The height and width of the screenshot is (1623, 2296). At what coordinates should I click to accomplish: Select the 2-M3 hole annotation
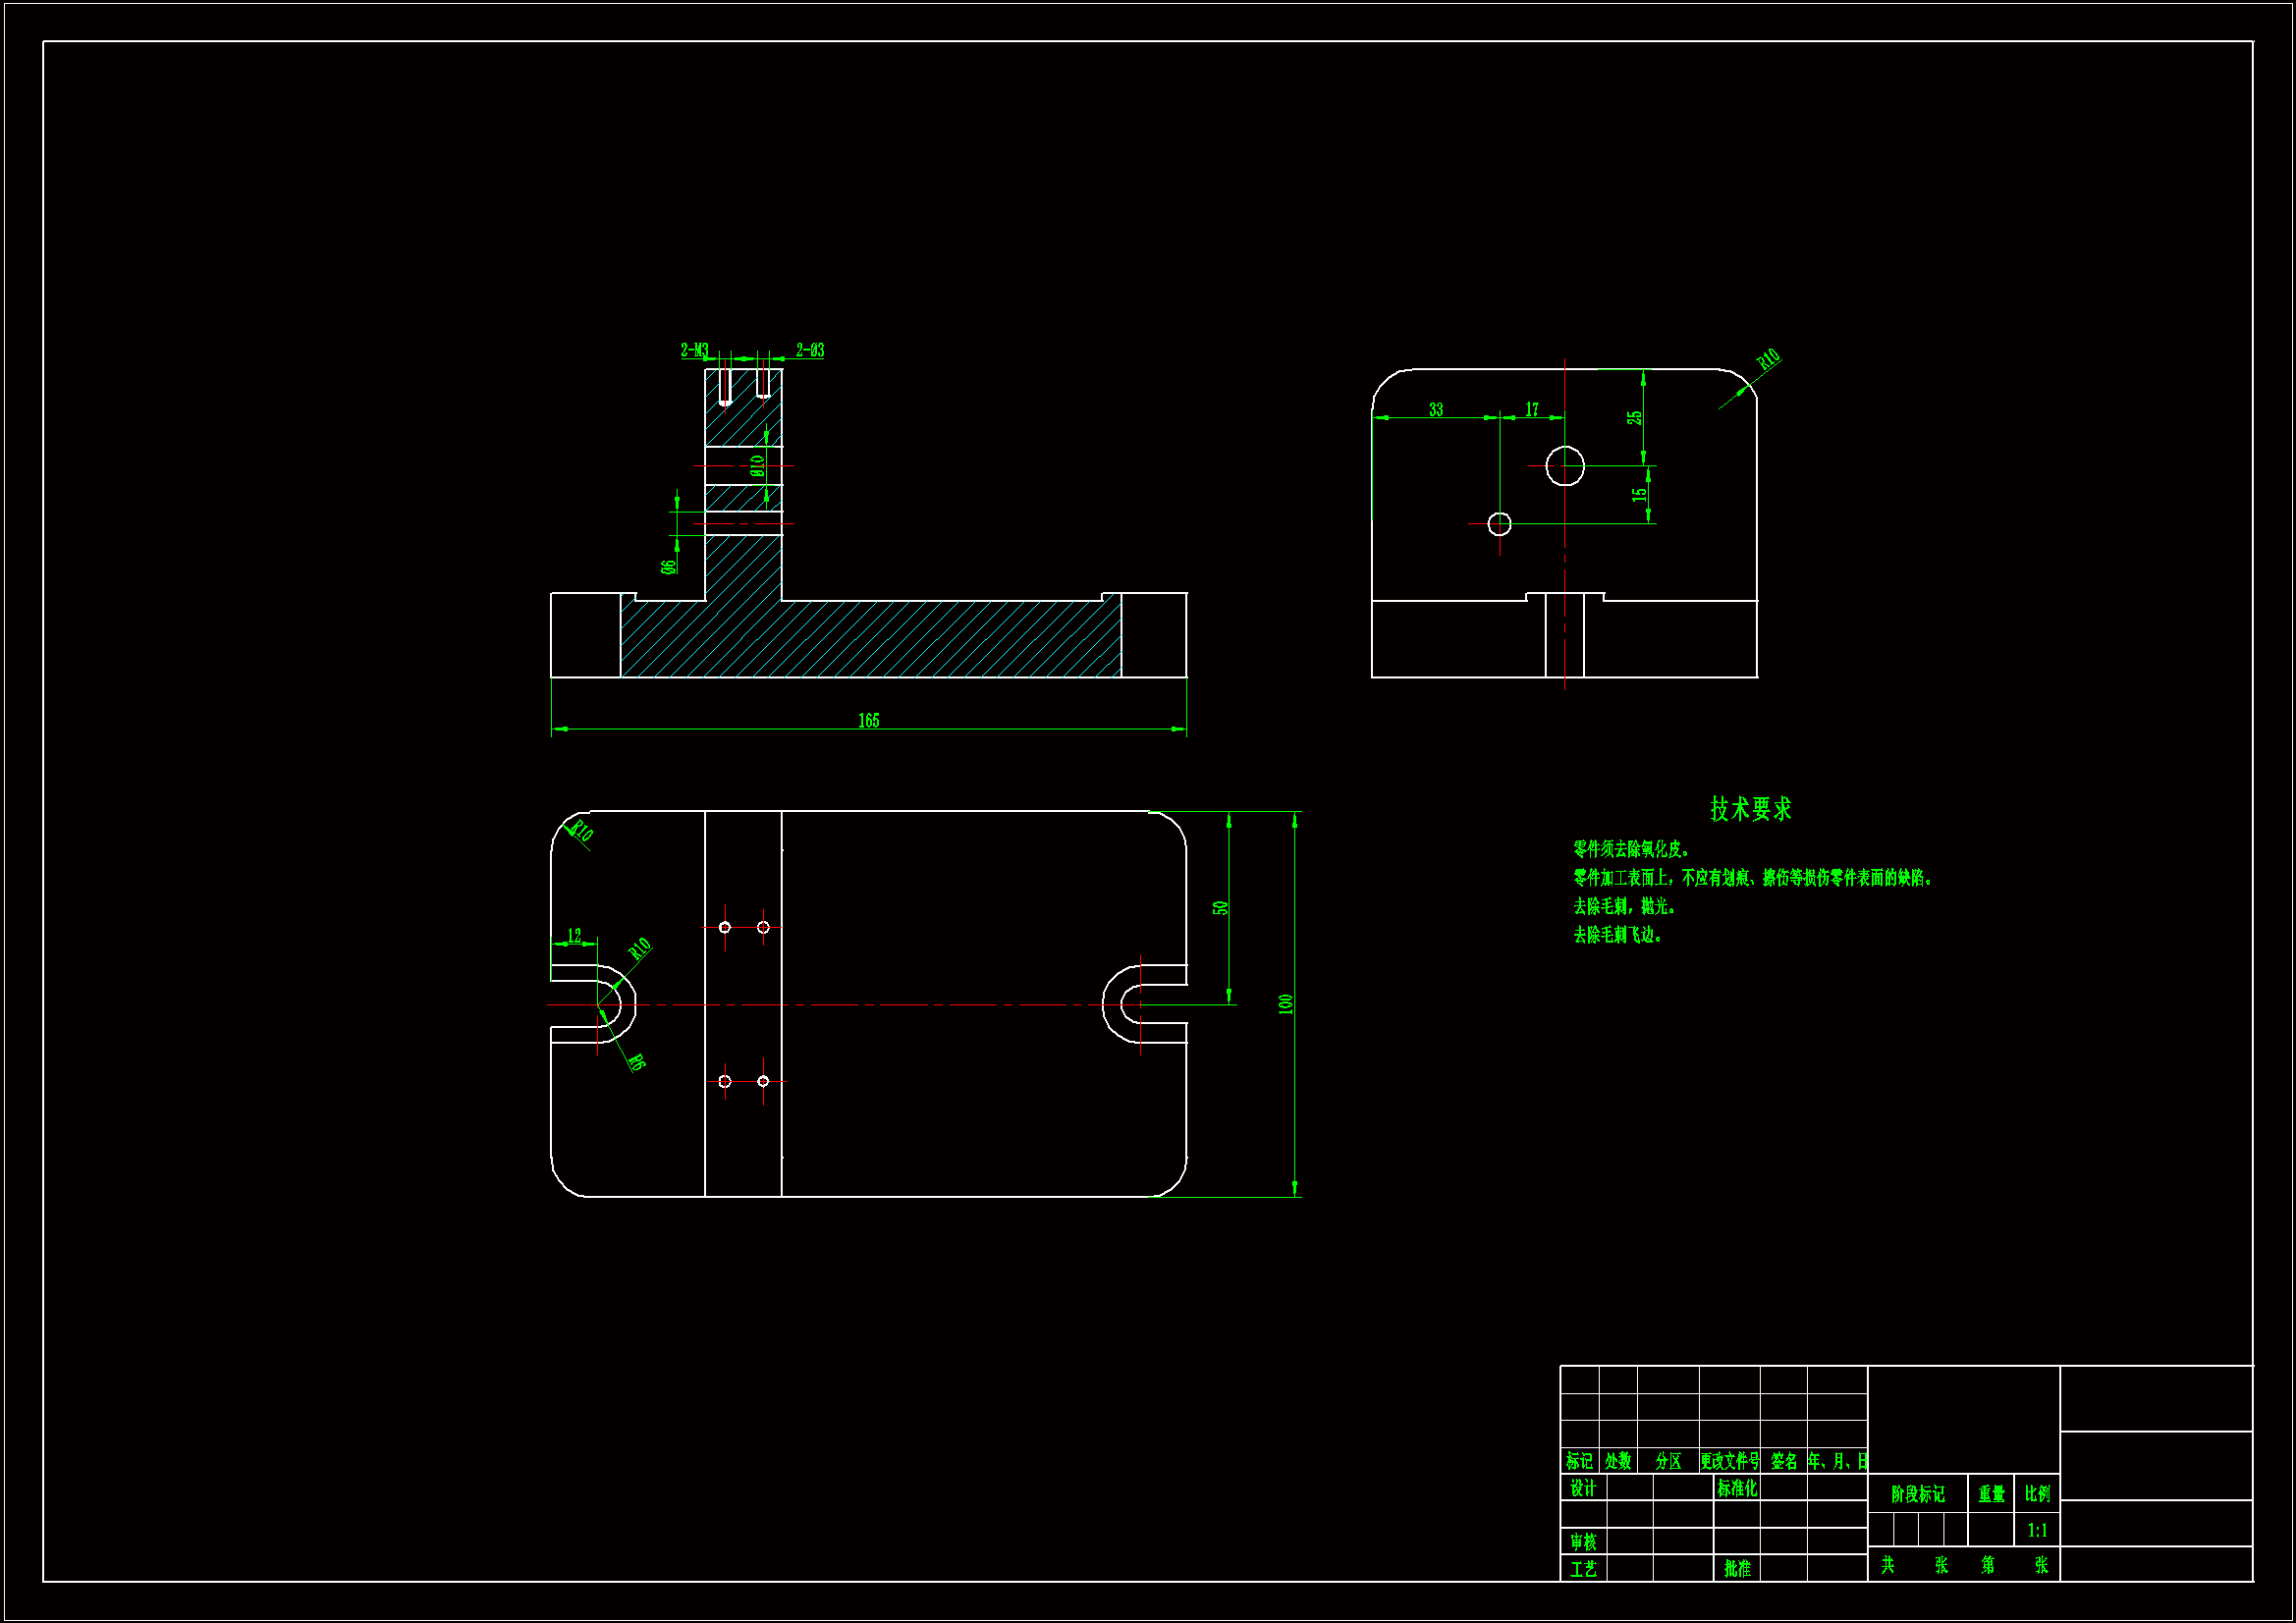point(694,350)
